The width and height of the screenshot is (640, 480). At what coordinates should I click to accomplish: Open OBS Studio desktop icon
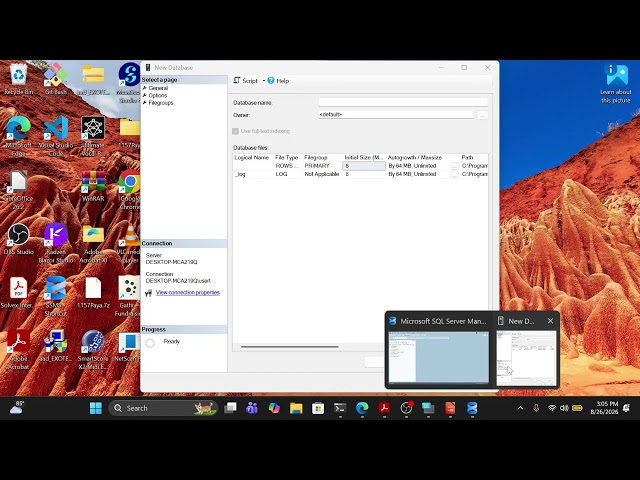[18, 240]
